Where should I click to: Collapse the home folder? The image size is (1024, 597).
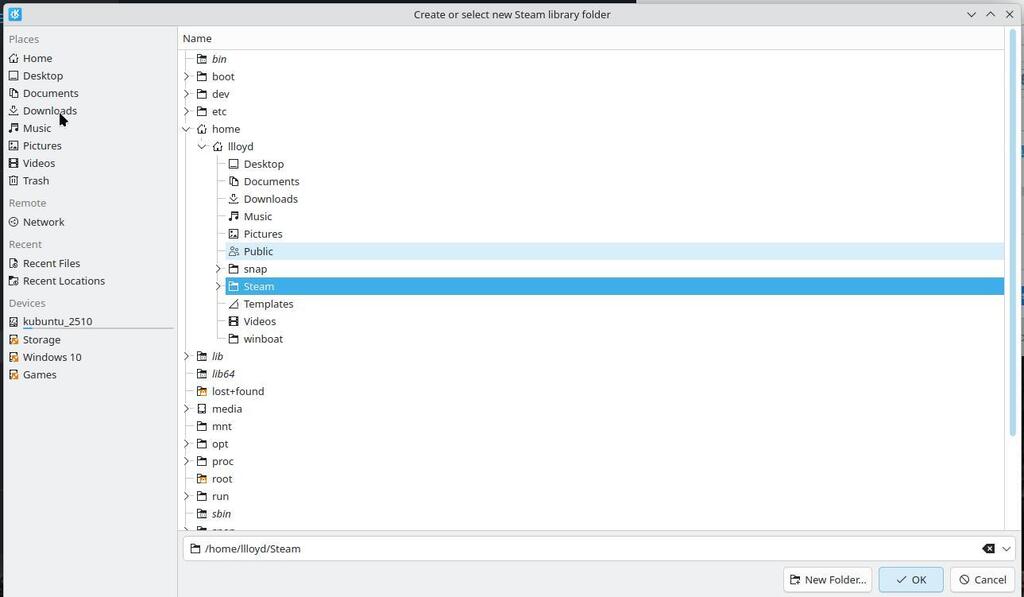click(187, 129)
